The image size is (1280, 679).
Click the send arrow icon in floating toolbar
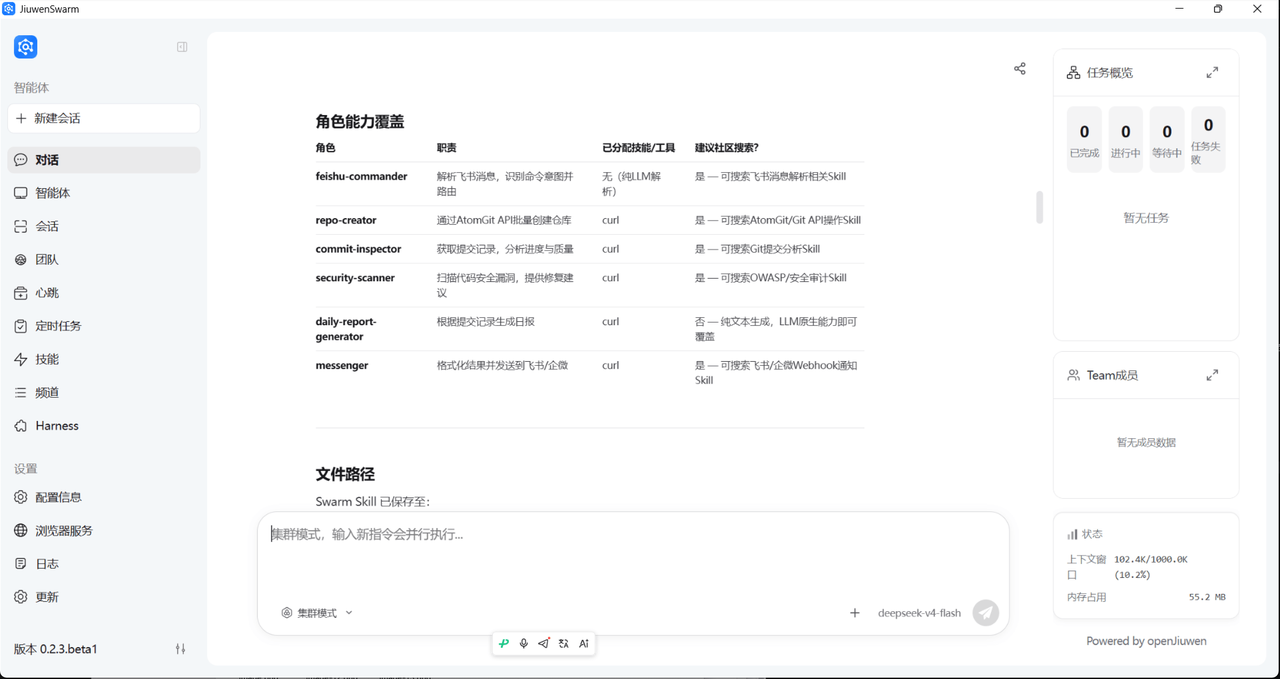click(x=544, y=644)
